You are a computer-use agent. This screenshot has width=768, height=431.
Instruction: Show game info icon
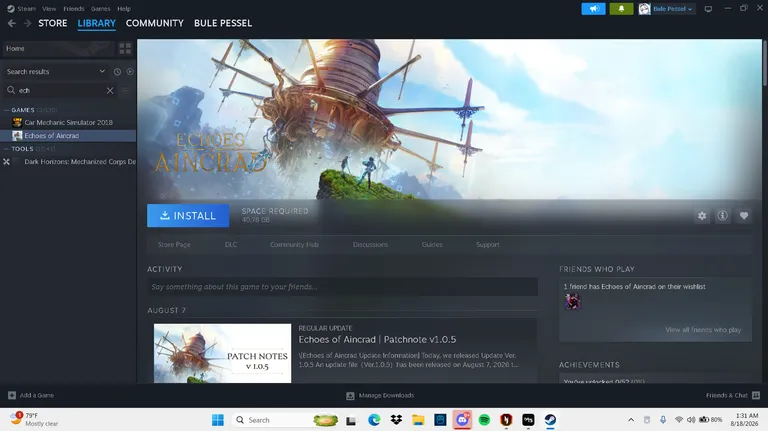722,216
